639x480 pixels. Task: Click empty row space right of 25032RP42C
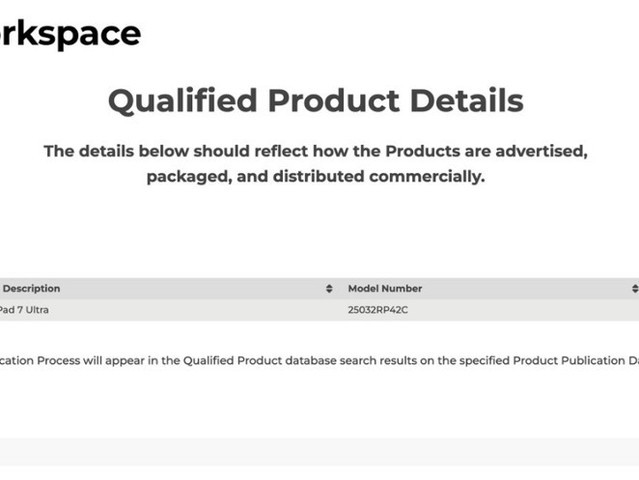click(x=524, y=310)
